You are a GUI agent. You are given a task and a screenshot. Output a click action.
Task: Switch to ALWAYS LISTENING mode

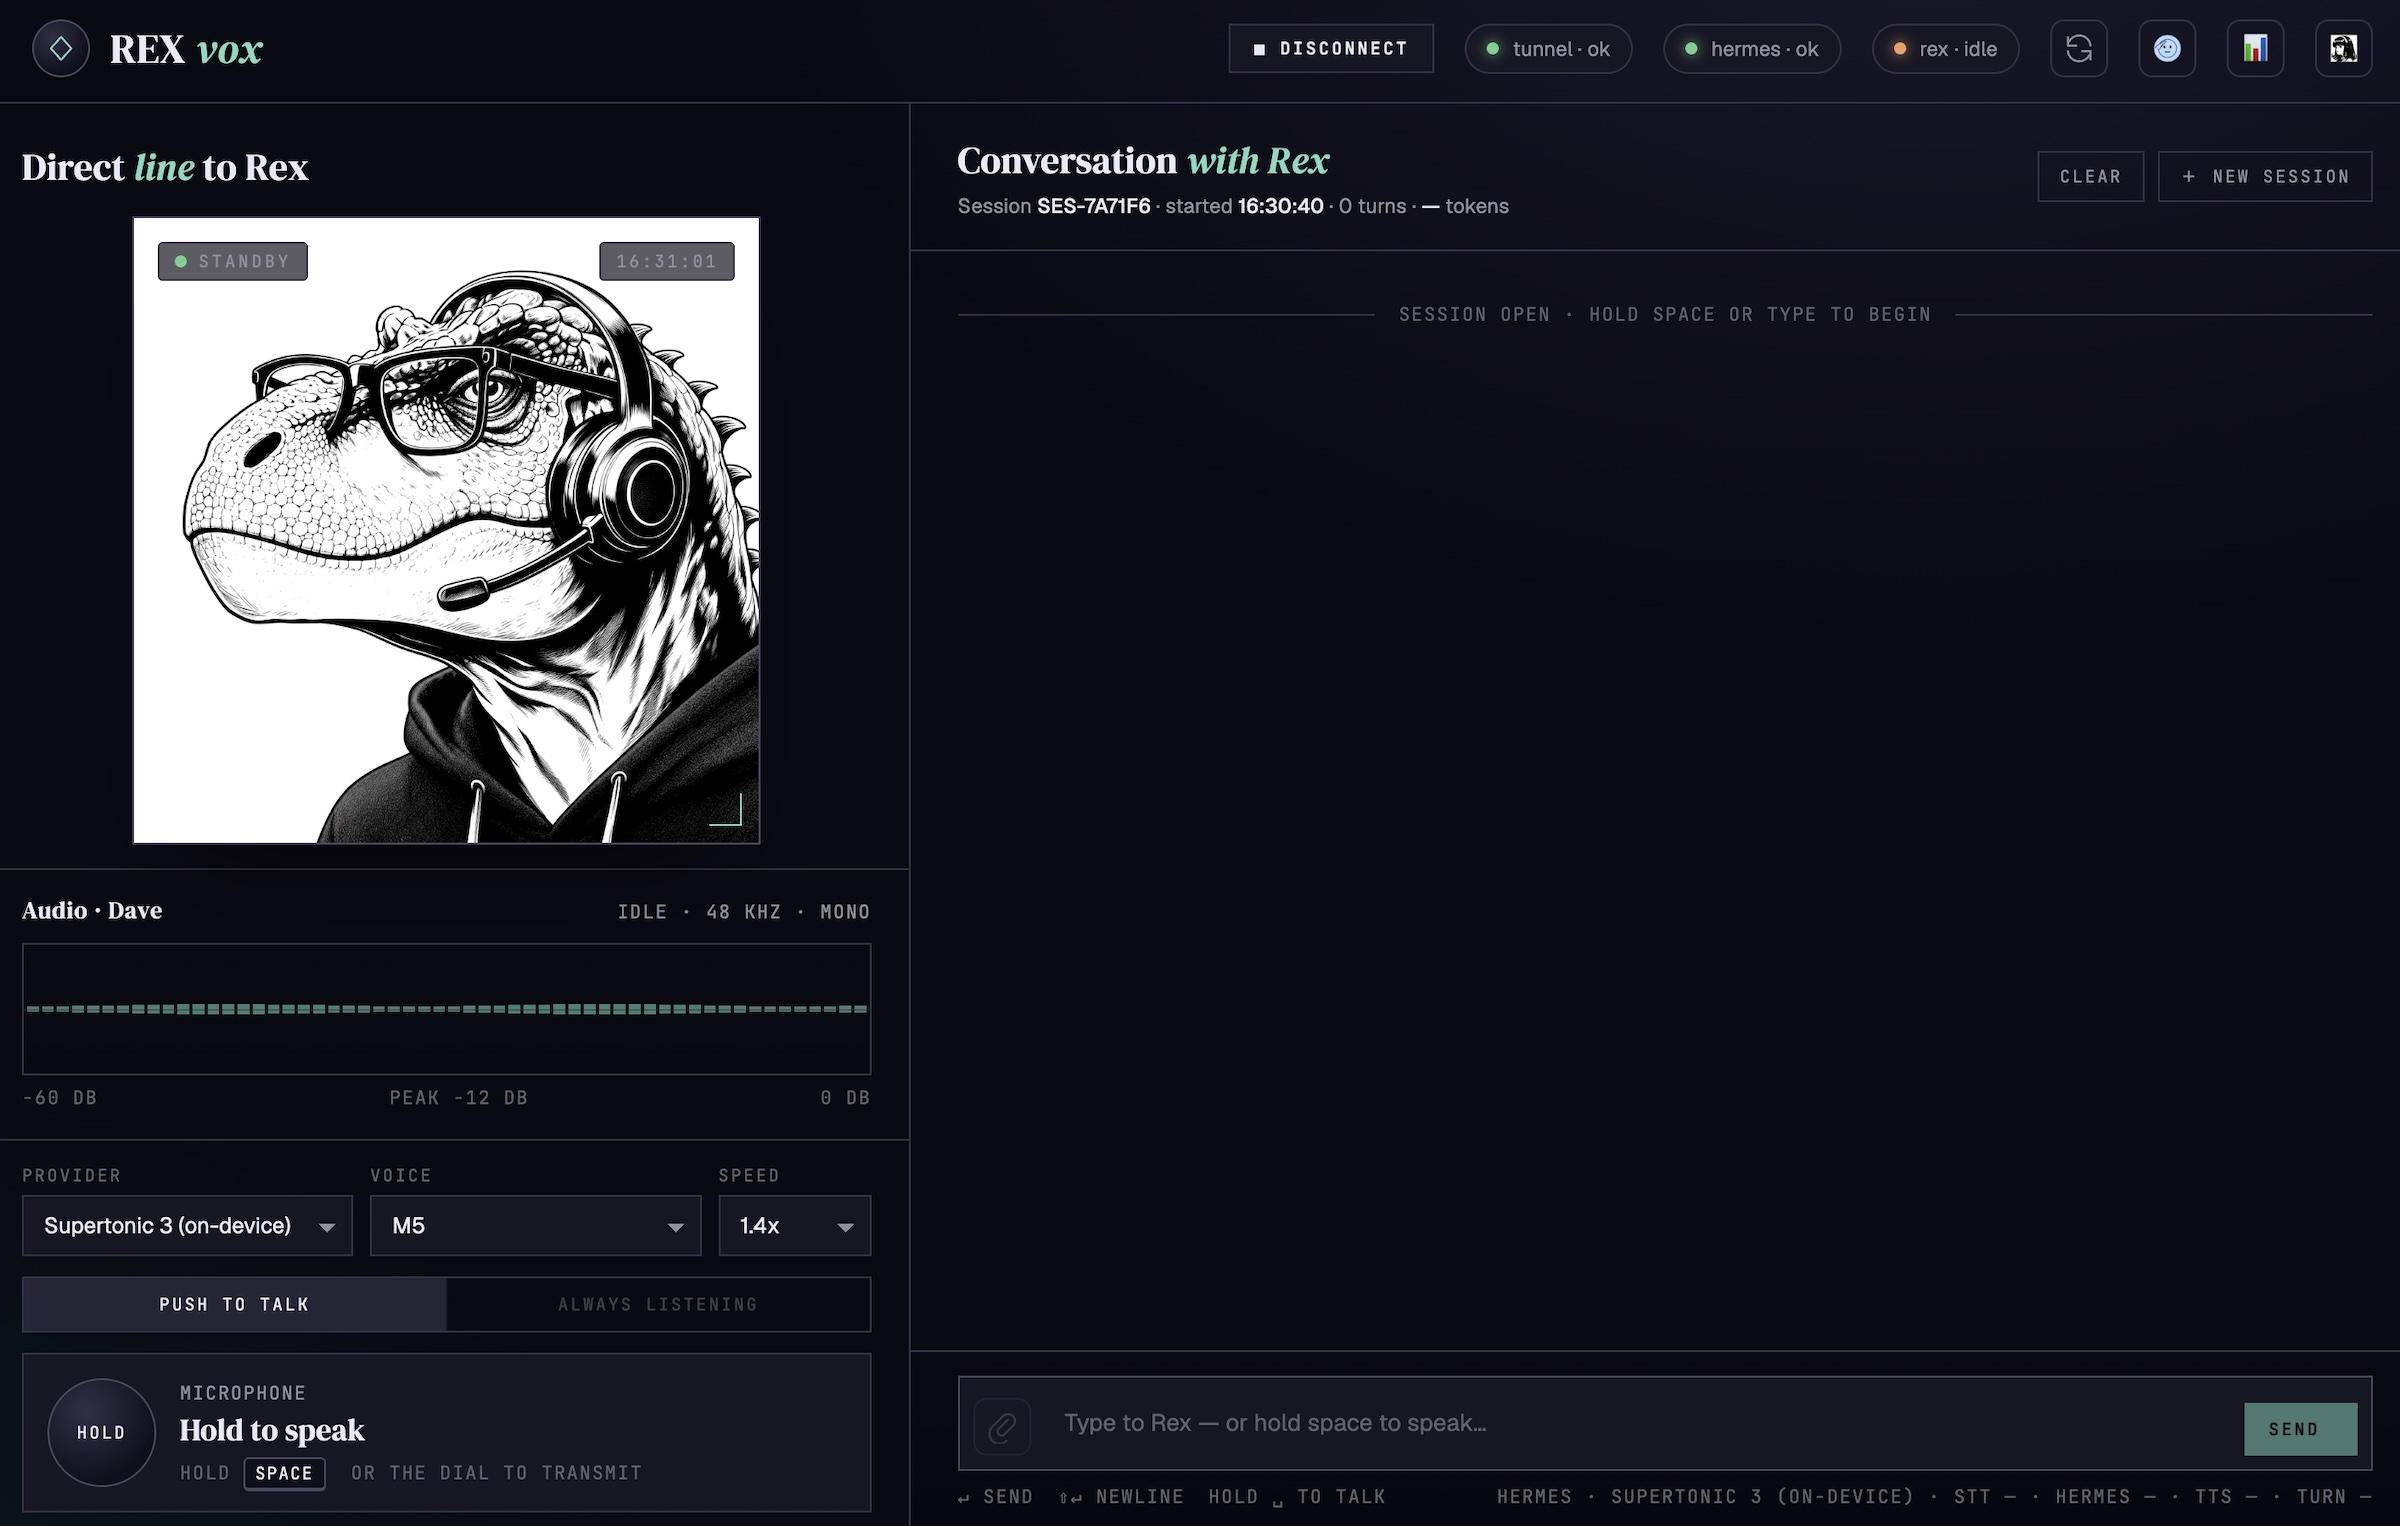tap(658, 1304)
